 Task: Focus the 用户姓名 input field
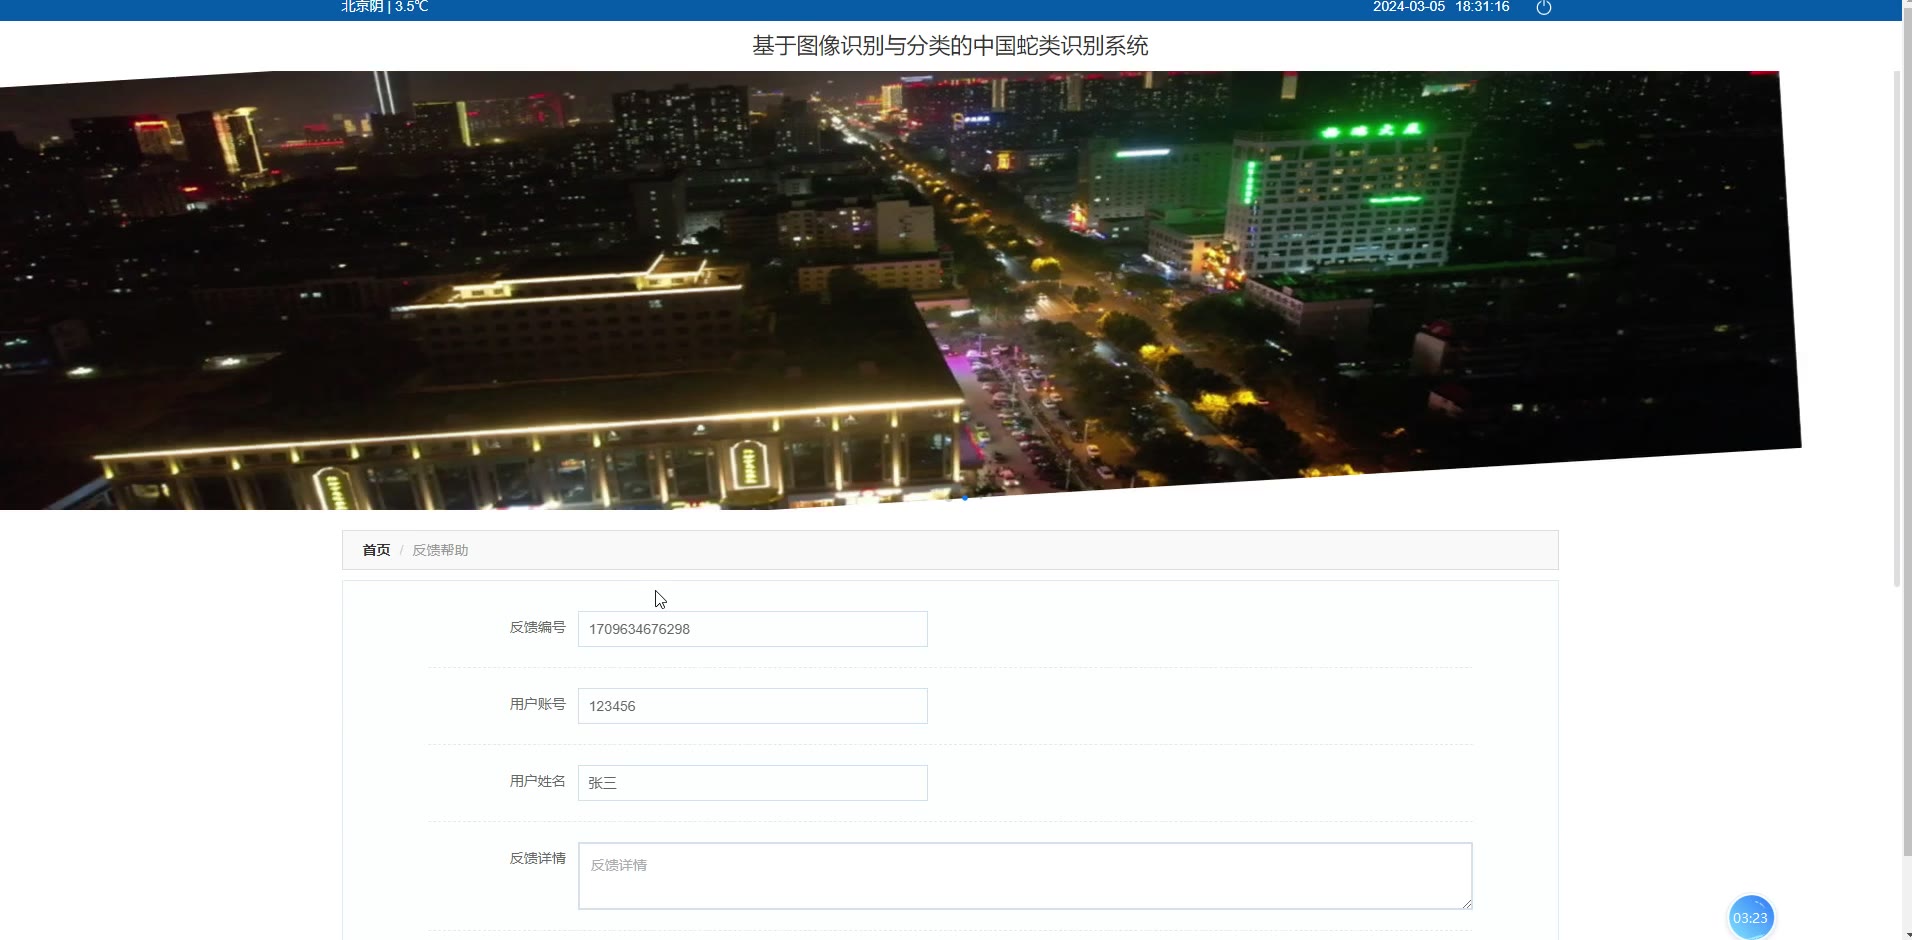[x=753, y=783]
